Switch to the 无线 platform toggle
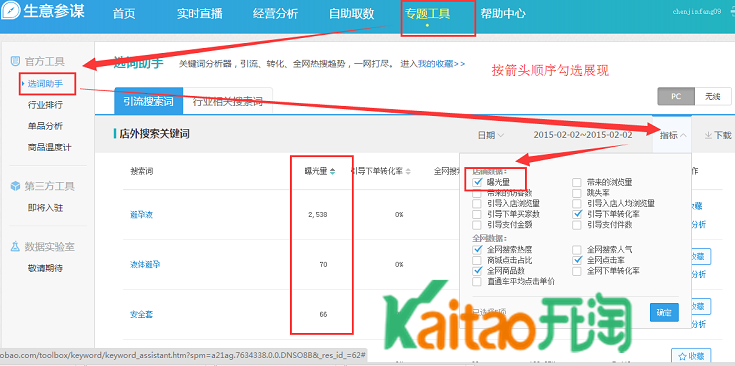This screenshot has width=735, height=366. pos(713,97)
